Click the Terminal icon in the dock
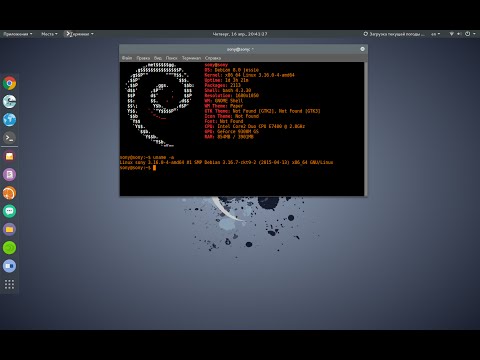480x360 pixels. (9, 138)
